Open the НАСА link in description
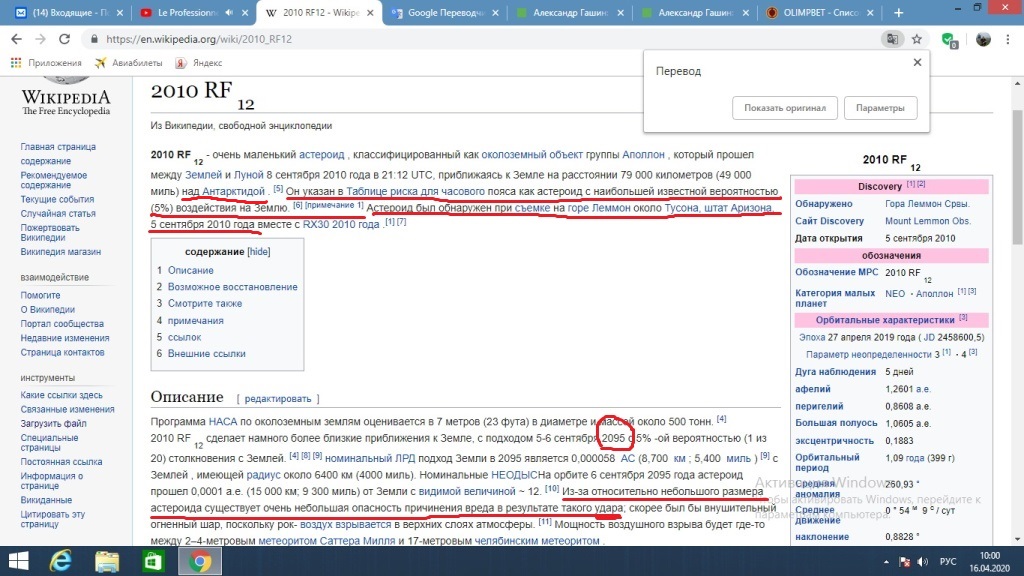This screenshot has height=576, width=1024. (x=223, y=422)
